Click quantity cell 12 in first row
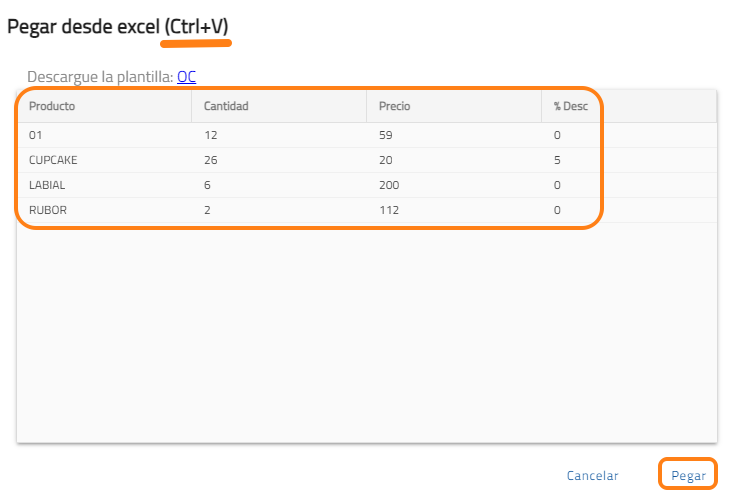The image size is (730, 495). coord(210,134)
